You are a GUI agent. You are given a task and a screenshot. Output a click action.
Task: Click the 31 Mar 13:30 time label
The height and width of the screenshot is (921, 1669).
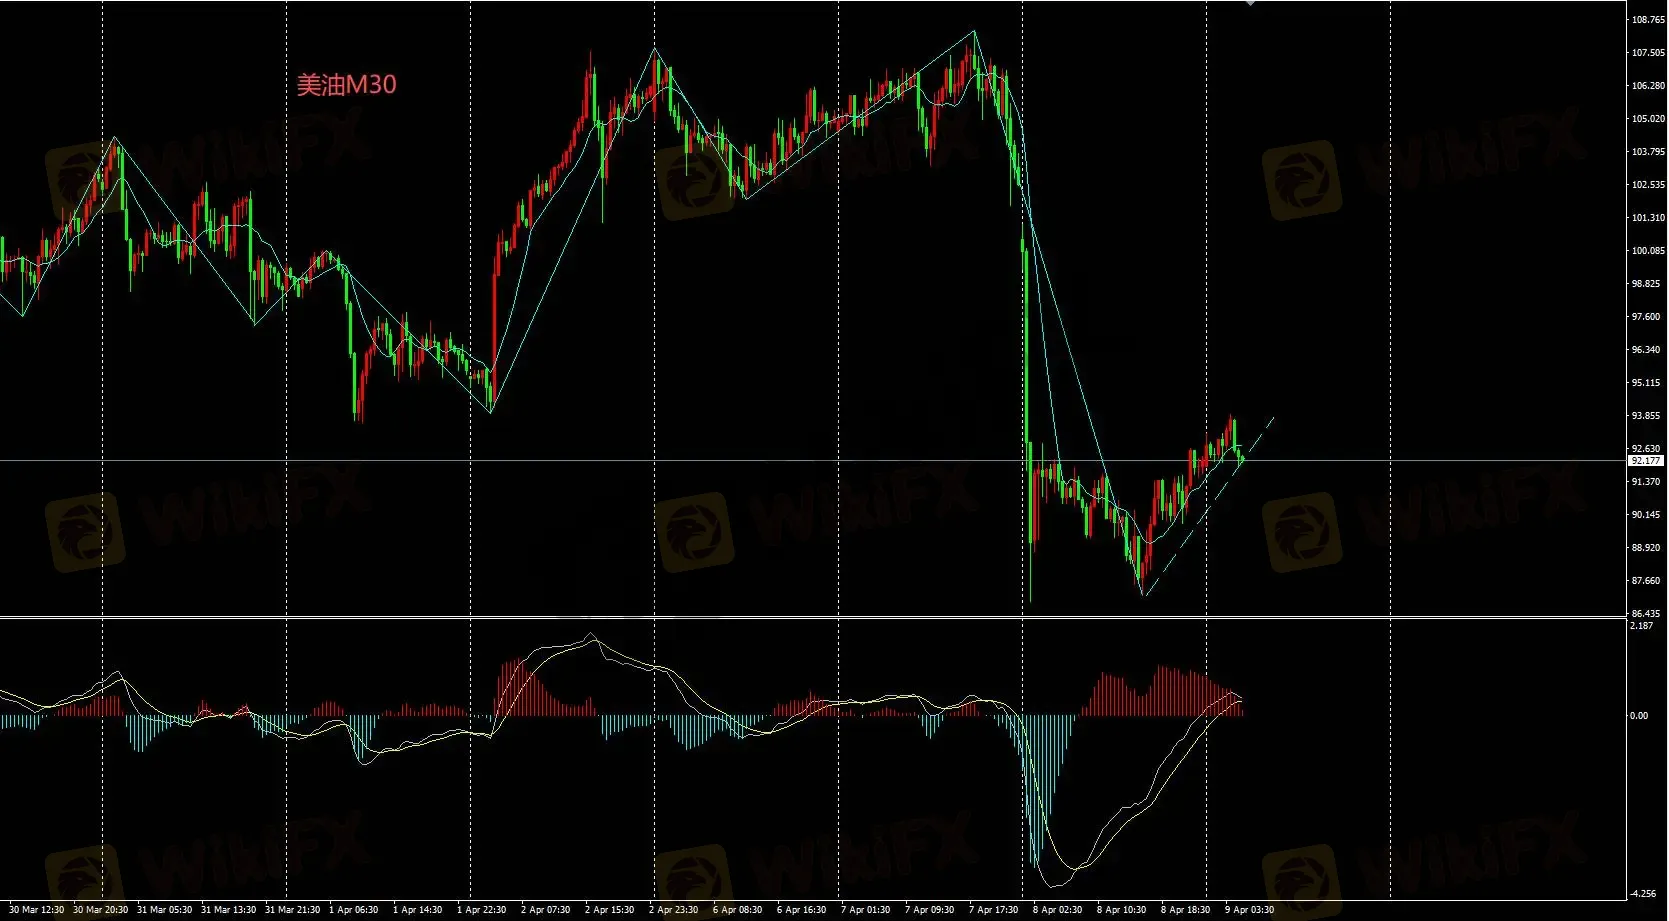(x=228, y=910)
